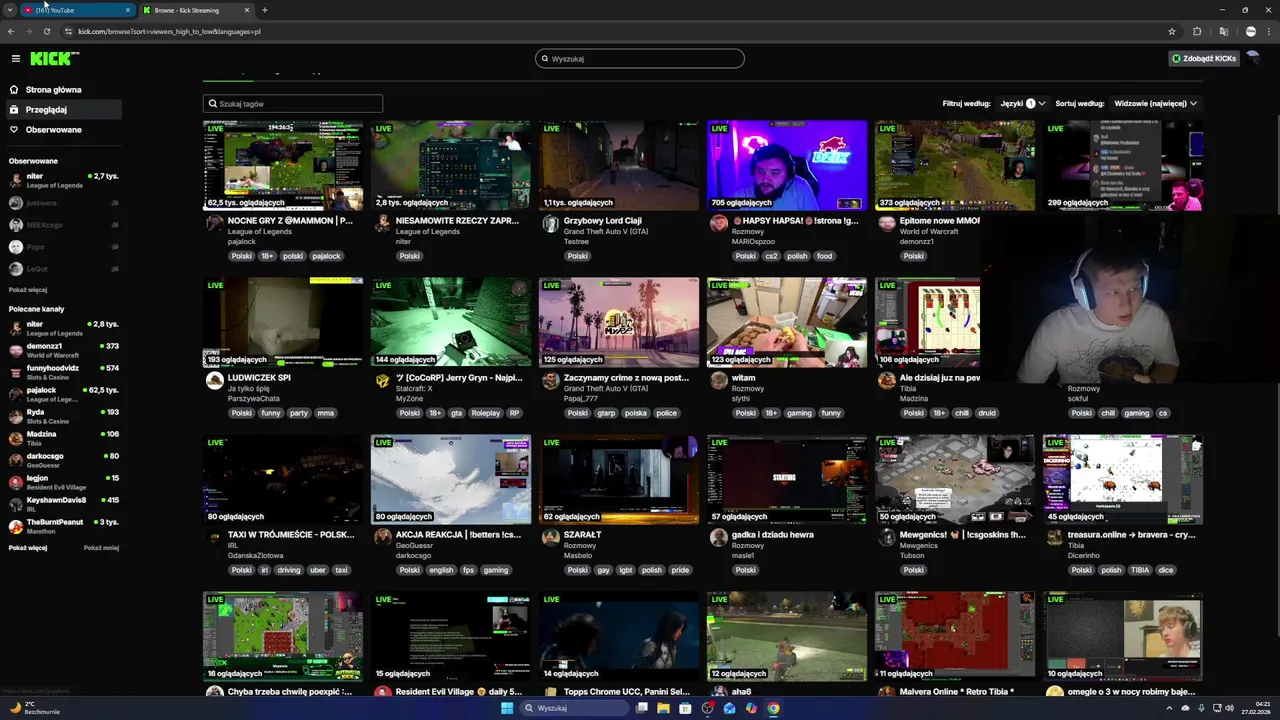Open the Języki filter dropdown

[1023, 104]
